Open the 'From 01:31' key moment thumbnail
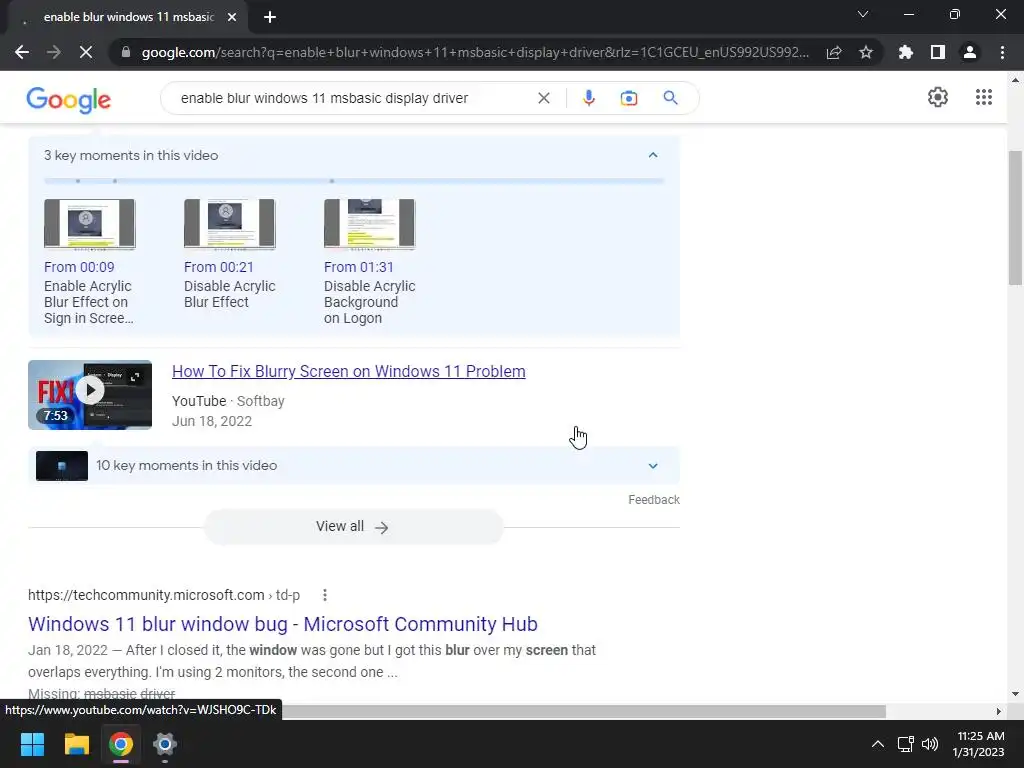Image resolution: width=1024 pixels, height=768 pixels. (x=369, y=224)
